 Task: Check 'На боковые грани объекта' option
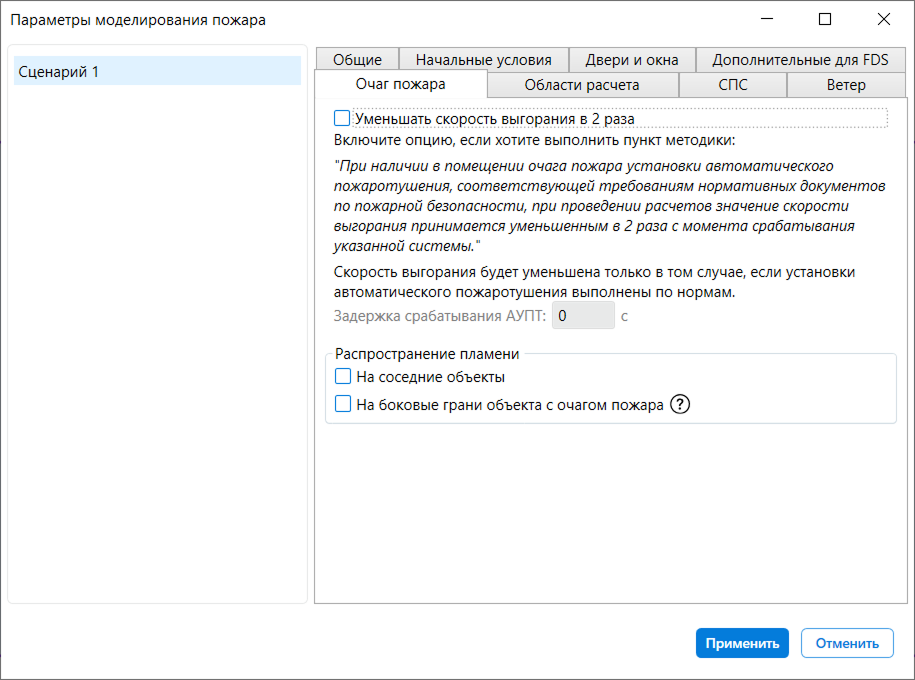343,404
